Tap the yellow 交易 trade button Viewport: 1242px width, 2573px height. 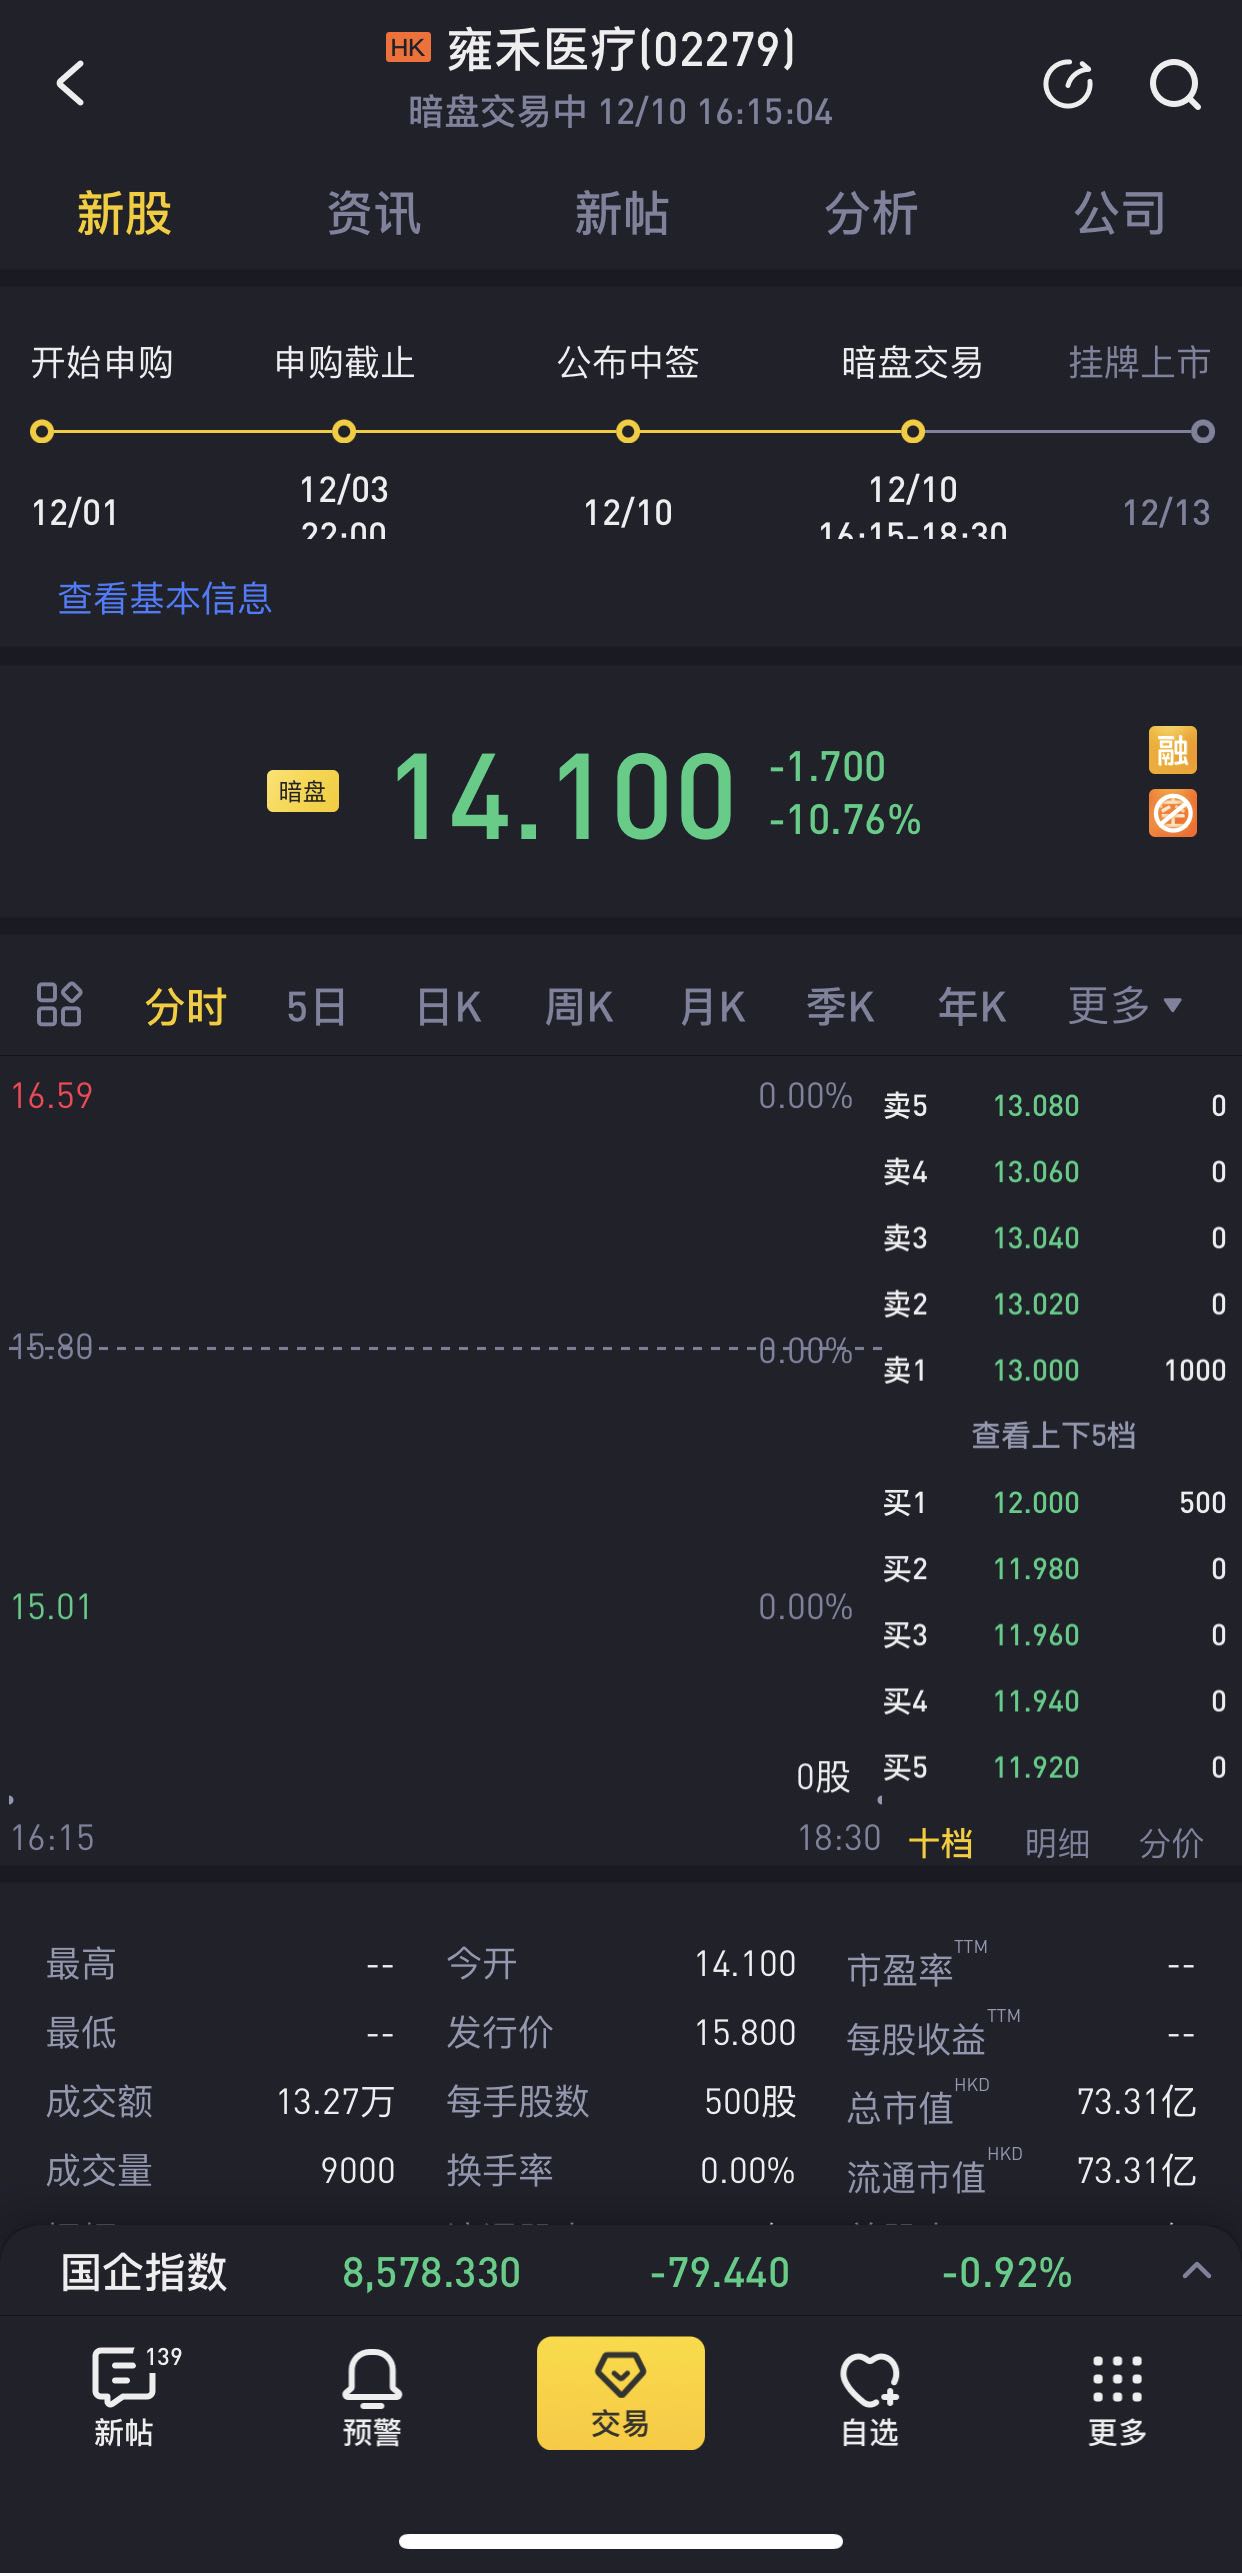[x=620, y=2393]
